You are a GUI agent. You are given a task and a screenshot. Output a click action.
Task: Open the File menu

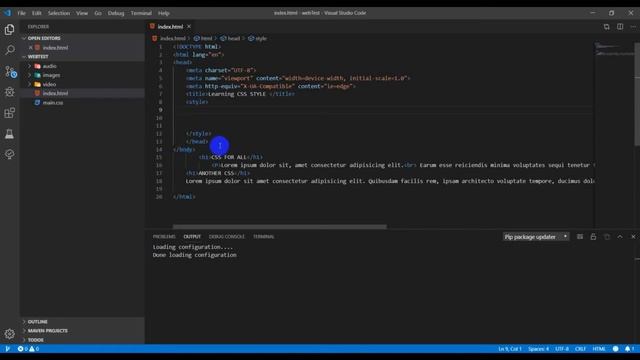point(21,13)
